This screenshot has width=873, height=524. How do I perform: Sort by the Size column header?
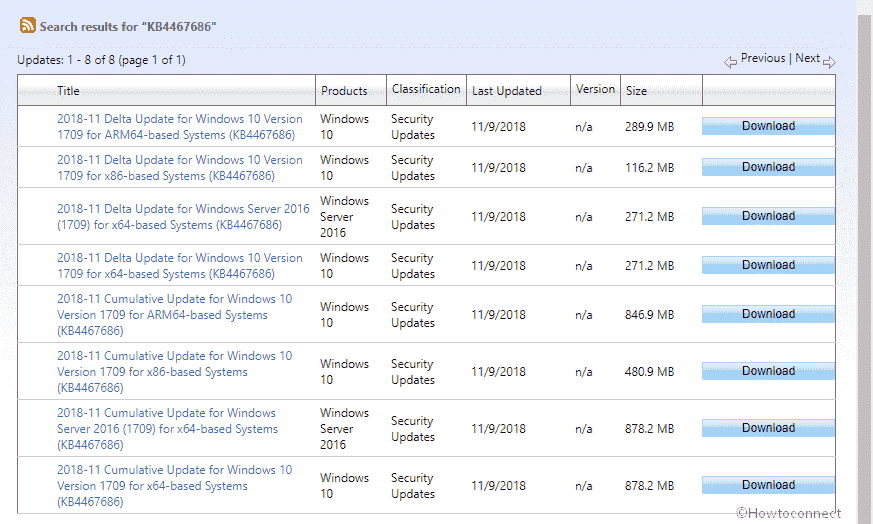pyautogui.click(x=636, y=91)
